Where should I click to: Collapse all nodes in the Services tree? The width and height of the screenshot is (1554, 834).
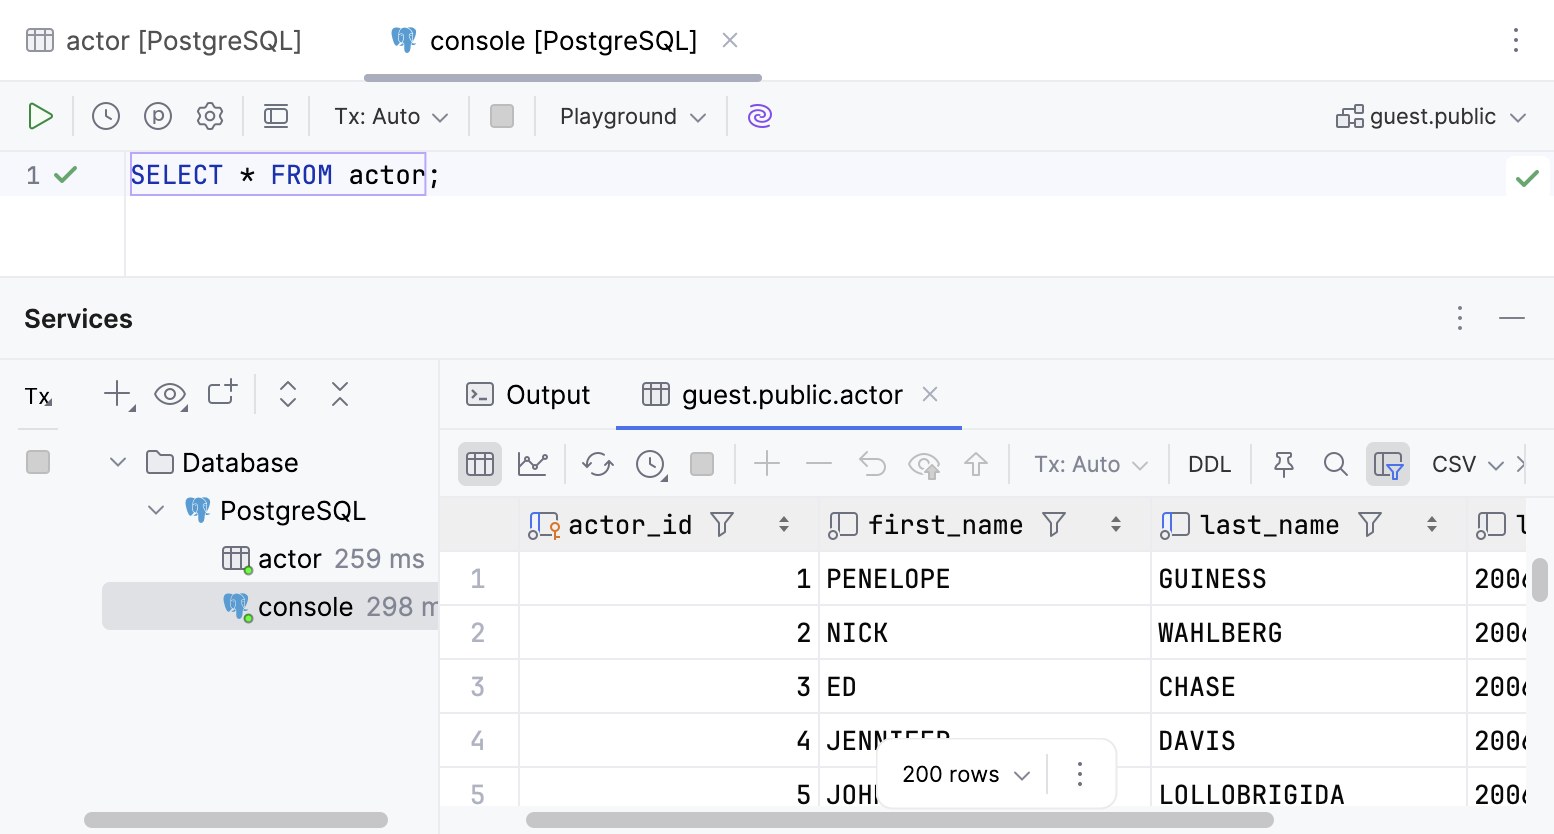[x=340, y=394]
